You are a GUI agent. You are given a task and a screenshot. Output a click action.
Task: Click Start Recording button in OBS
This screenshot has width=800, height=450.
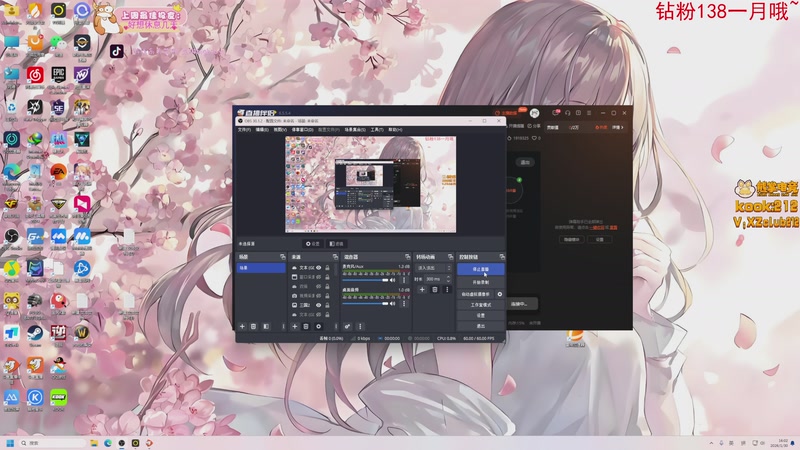pos(481,283)
